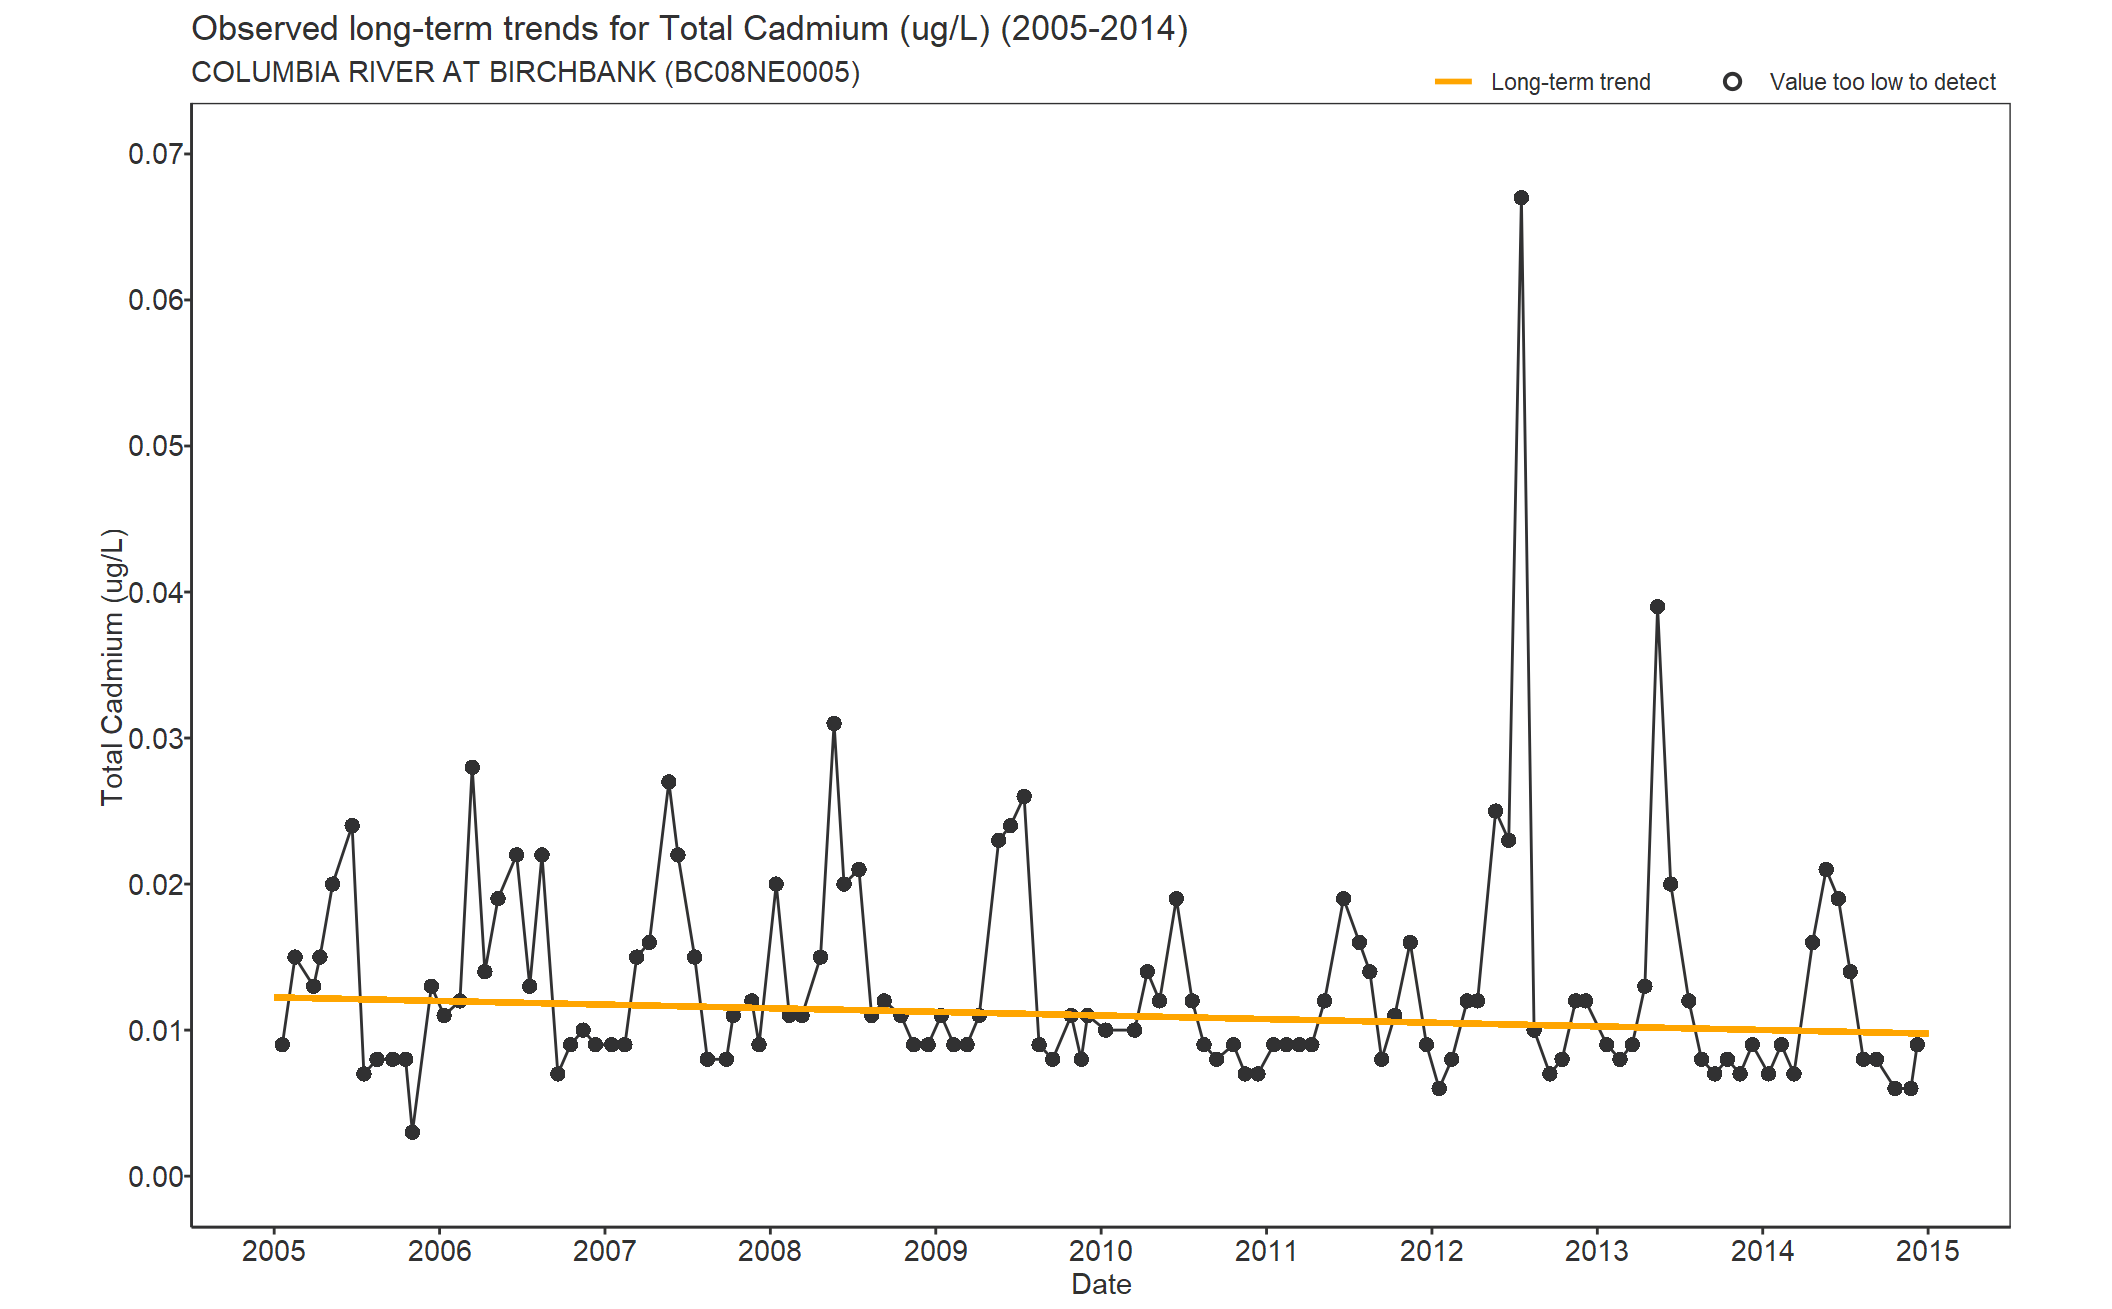Select the 2013 peak data point near 0.039

[x=1657, y=607]
